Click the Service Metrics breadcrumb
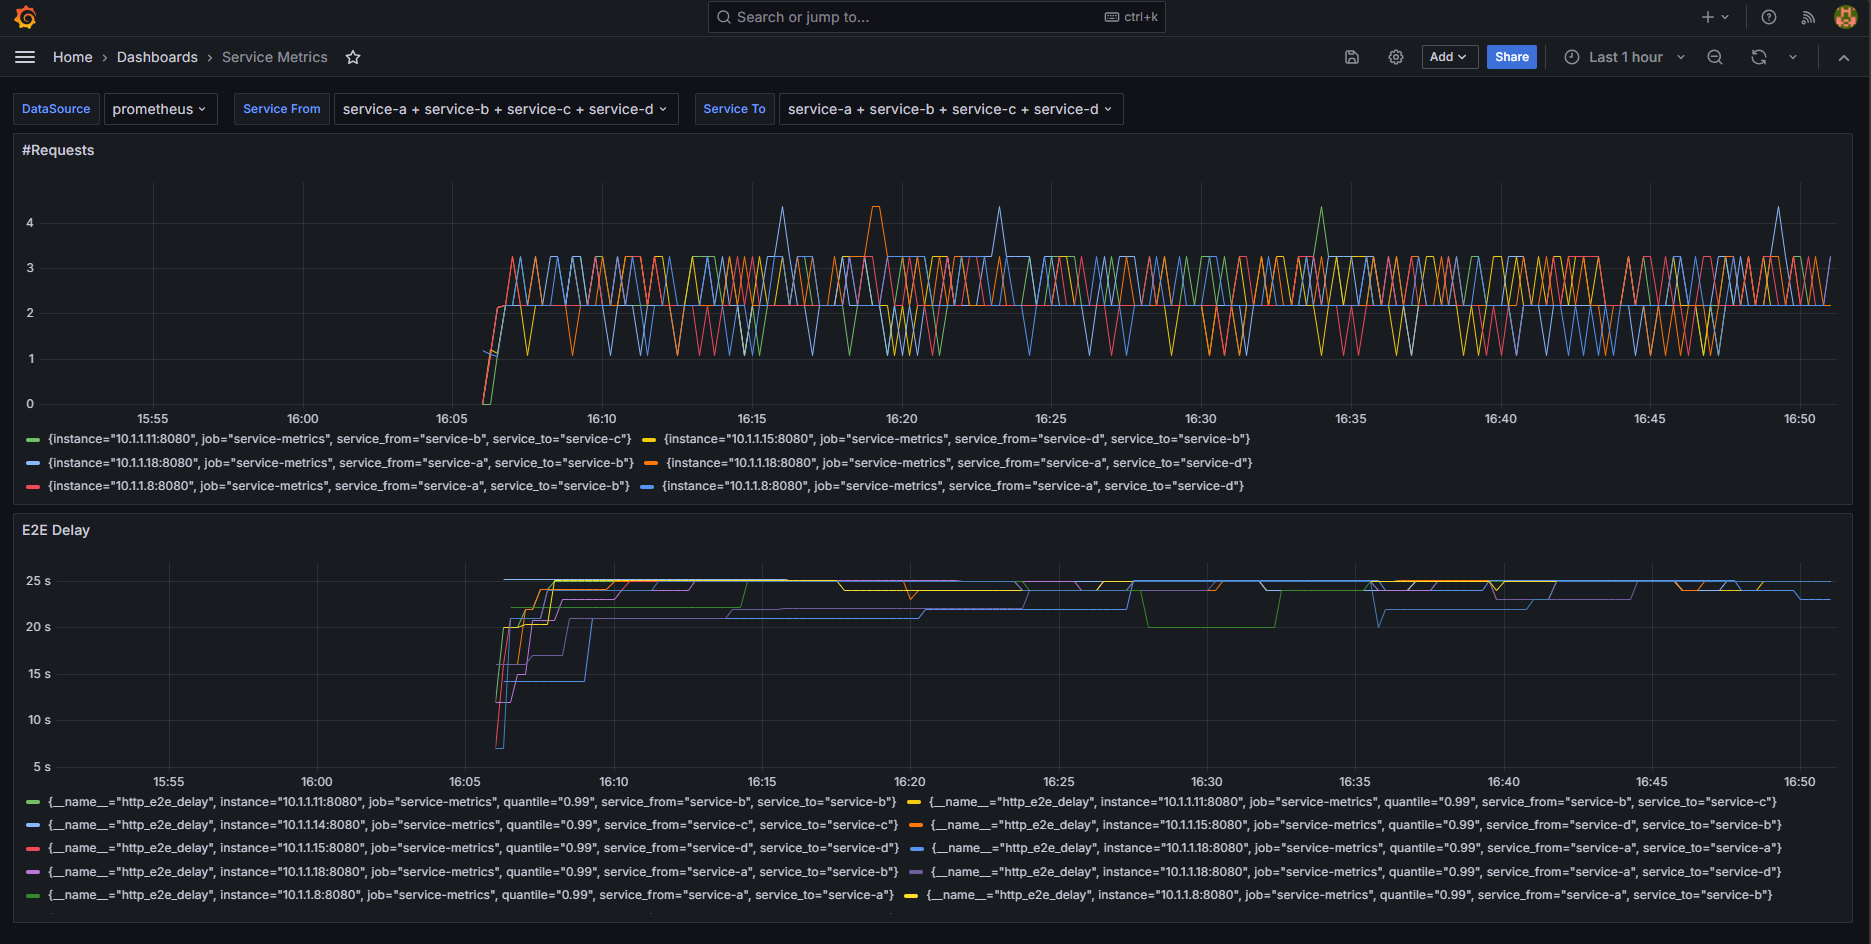Screen dimensions: 1871x944 point(275,57)
